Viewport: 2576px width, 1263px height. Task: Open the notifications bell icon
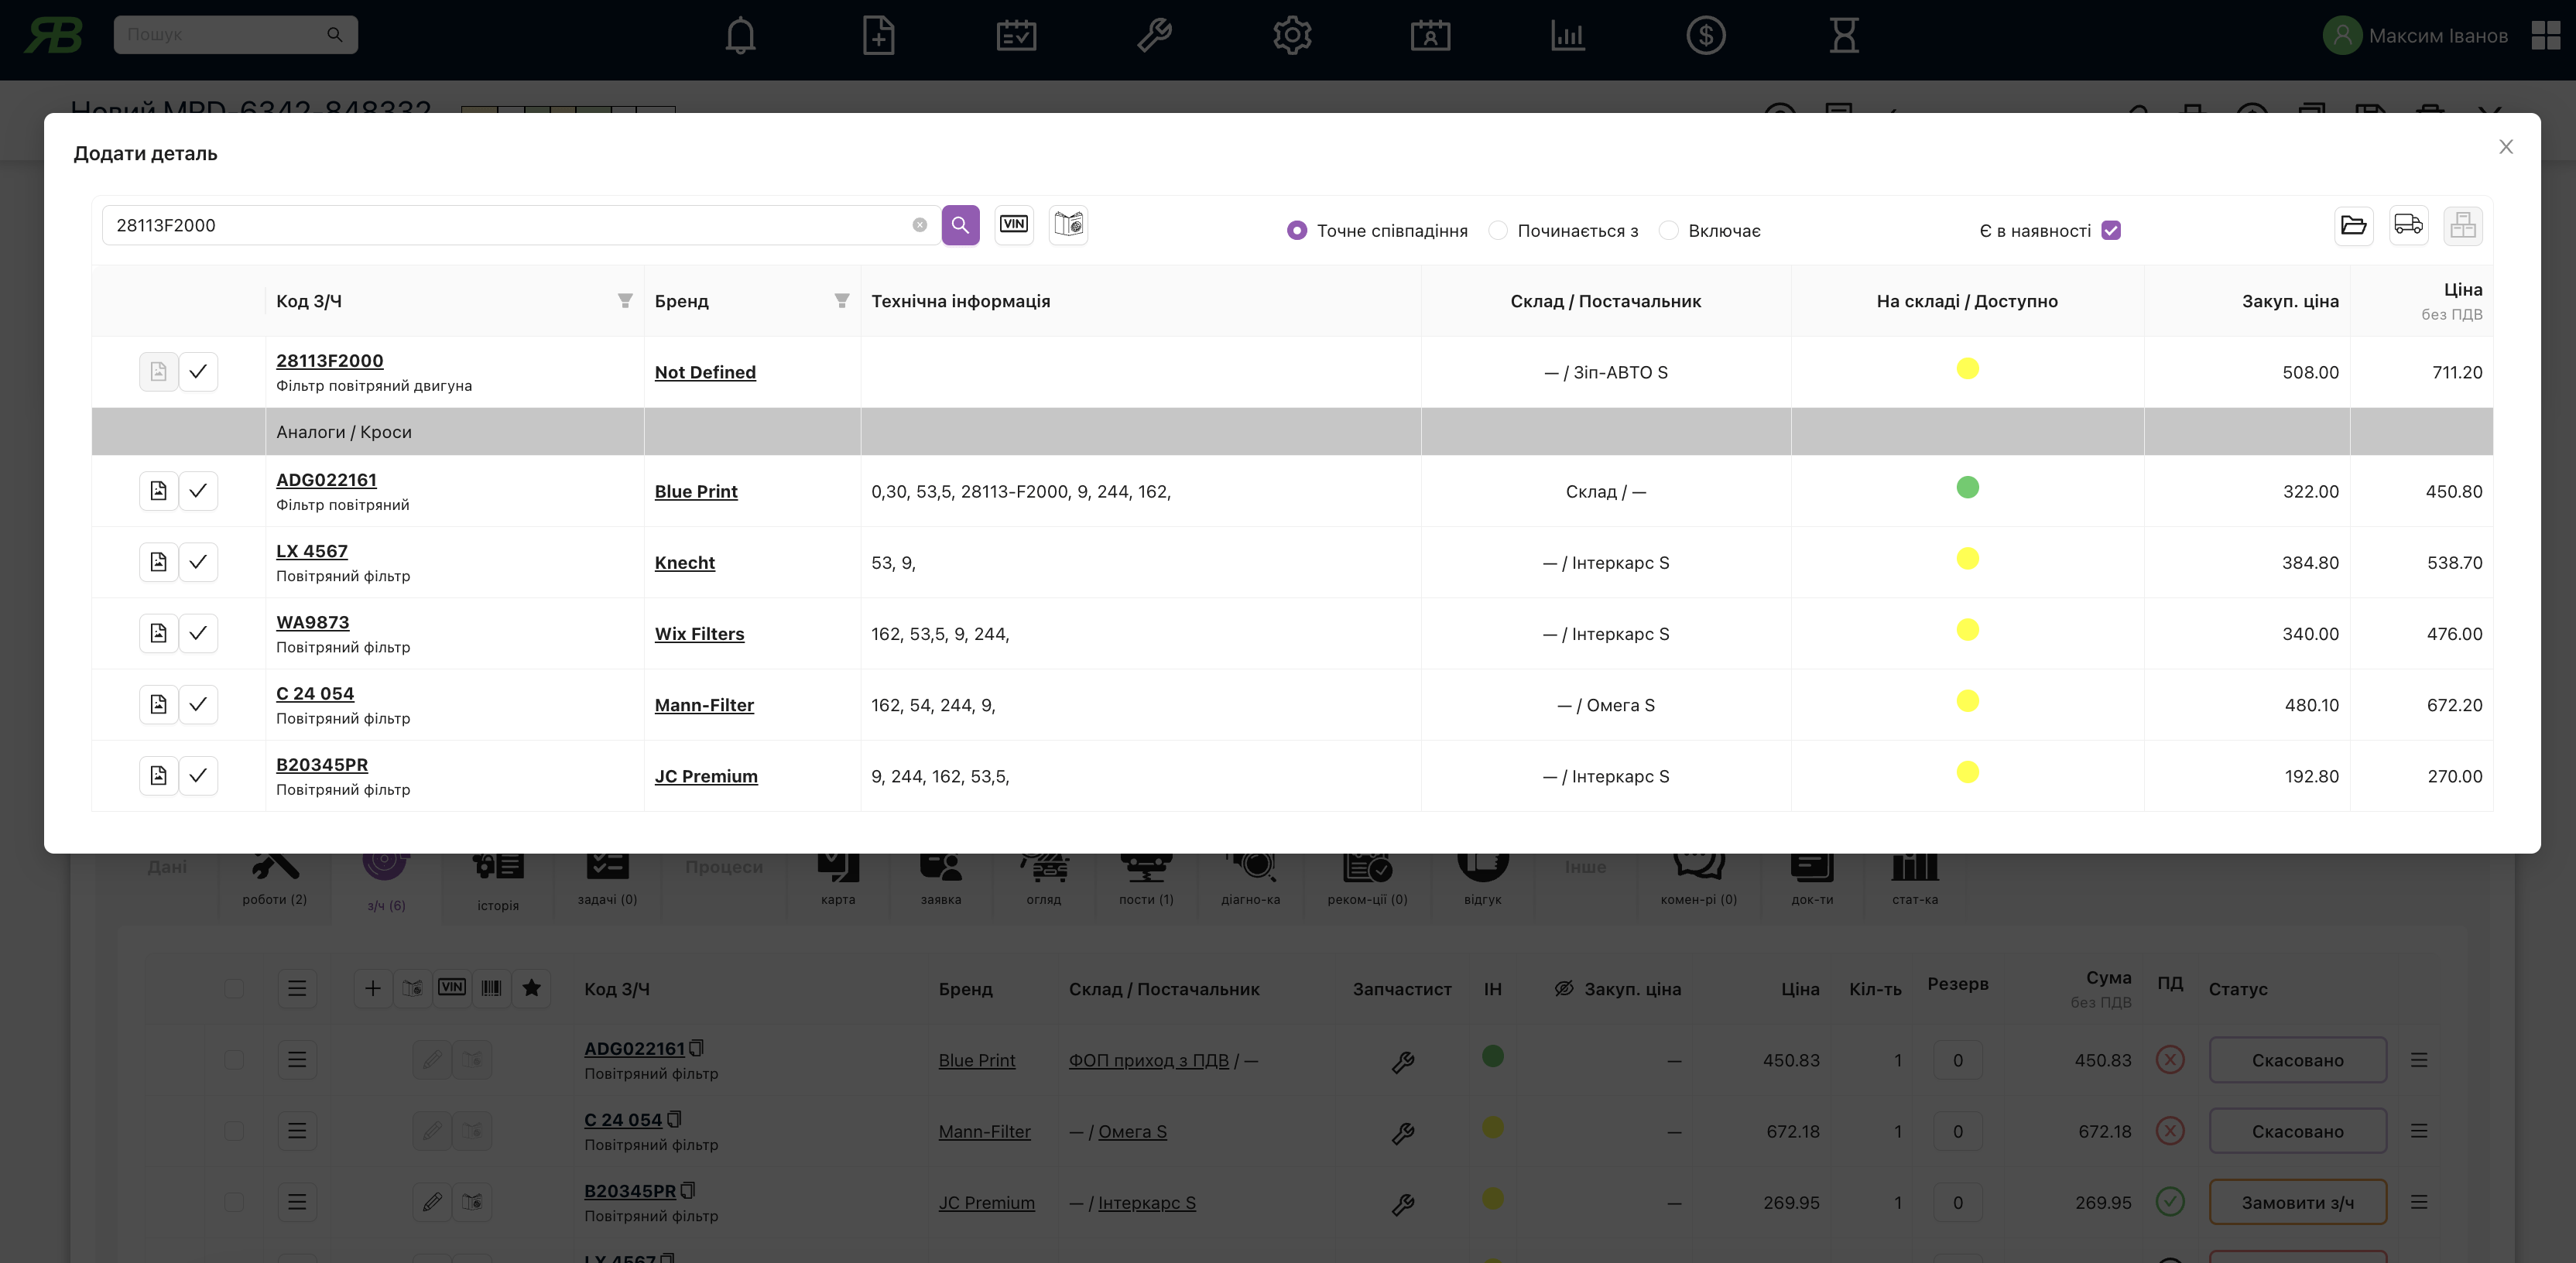click(740, 36)
